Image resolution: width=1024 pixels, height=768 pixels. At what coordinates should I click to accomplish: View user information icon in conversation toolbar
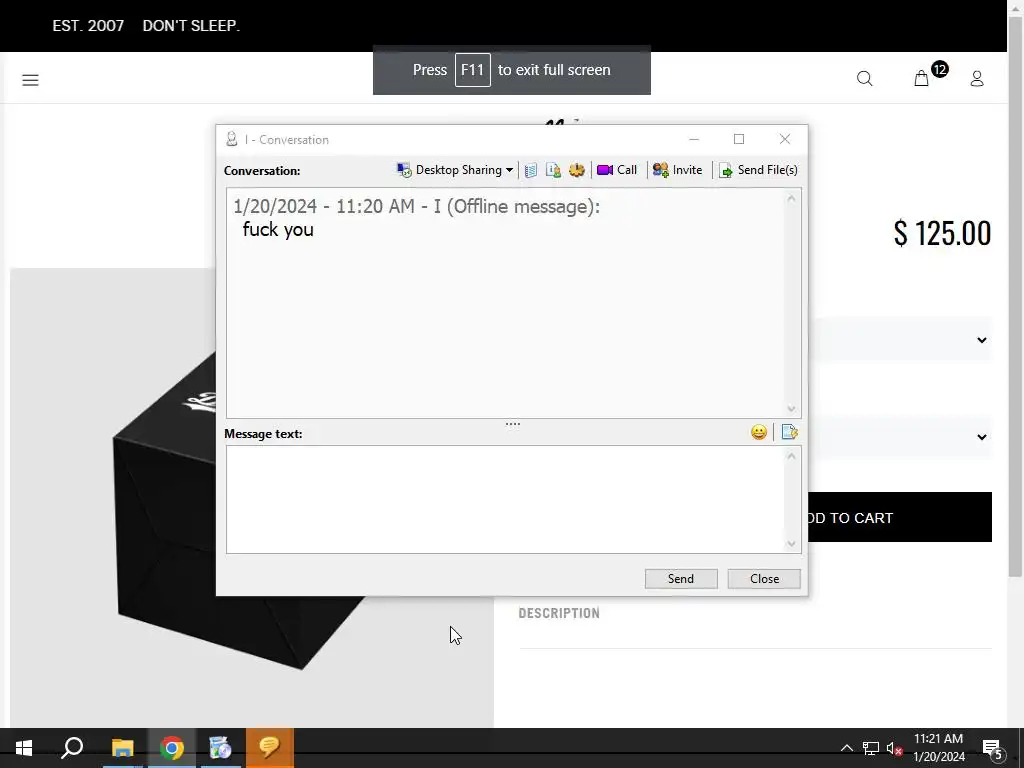point(553,170)
